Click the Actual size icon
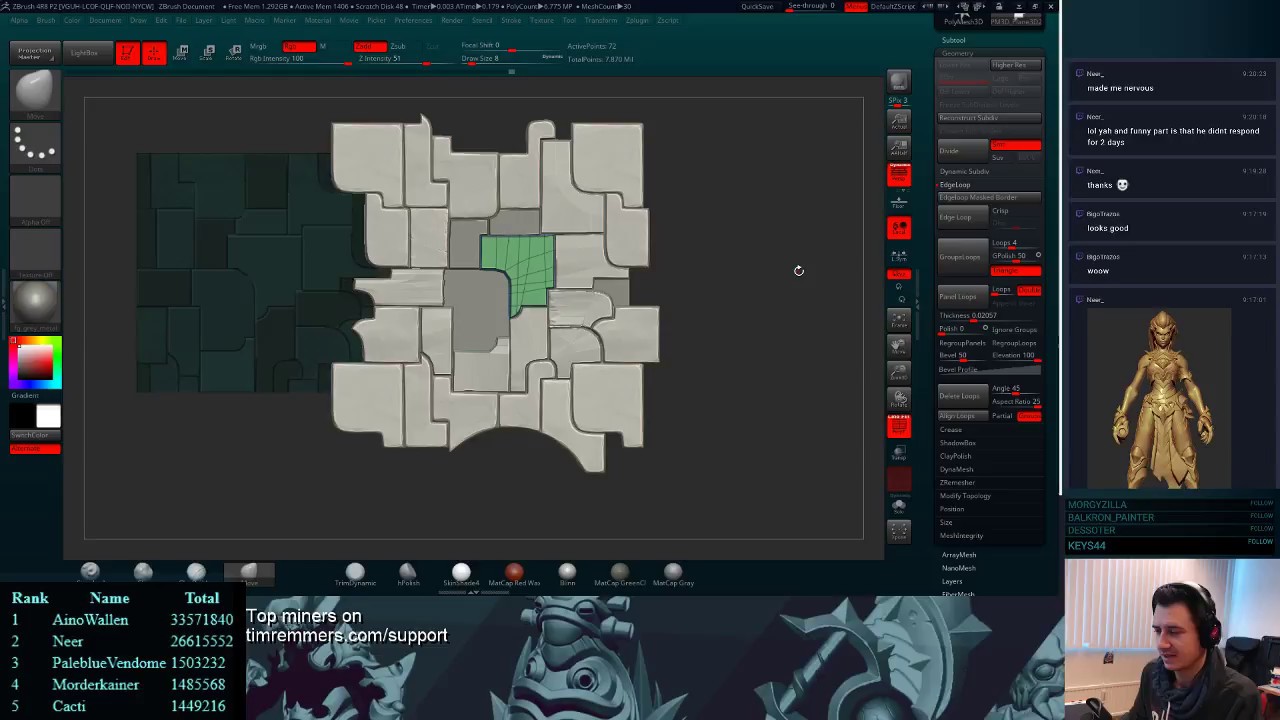The width and height of the screenshot is (1280, 720). coord(899,122)
